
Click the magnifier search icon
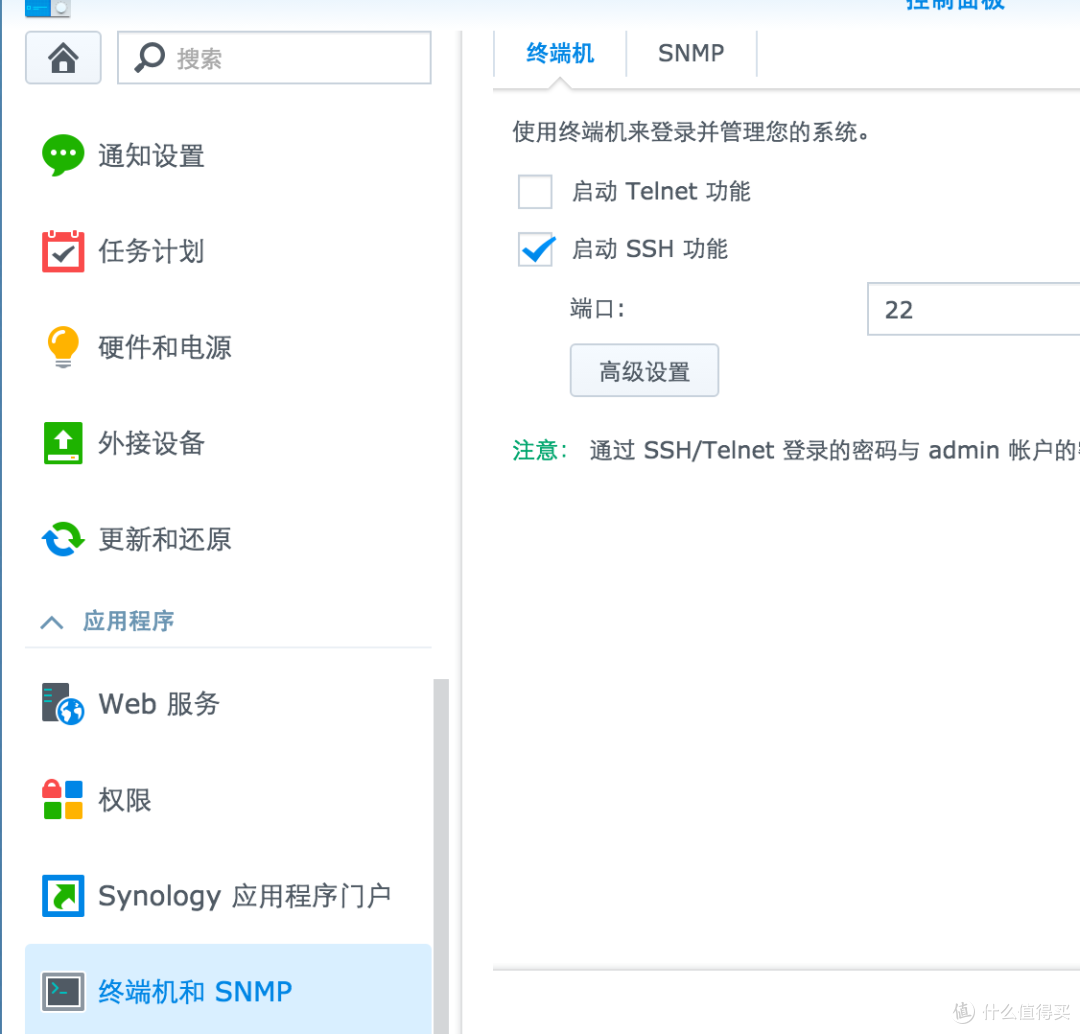tap(149, 58)
